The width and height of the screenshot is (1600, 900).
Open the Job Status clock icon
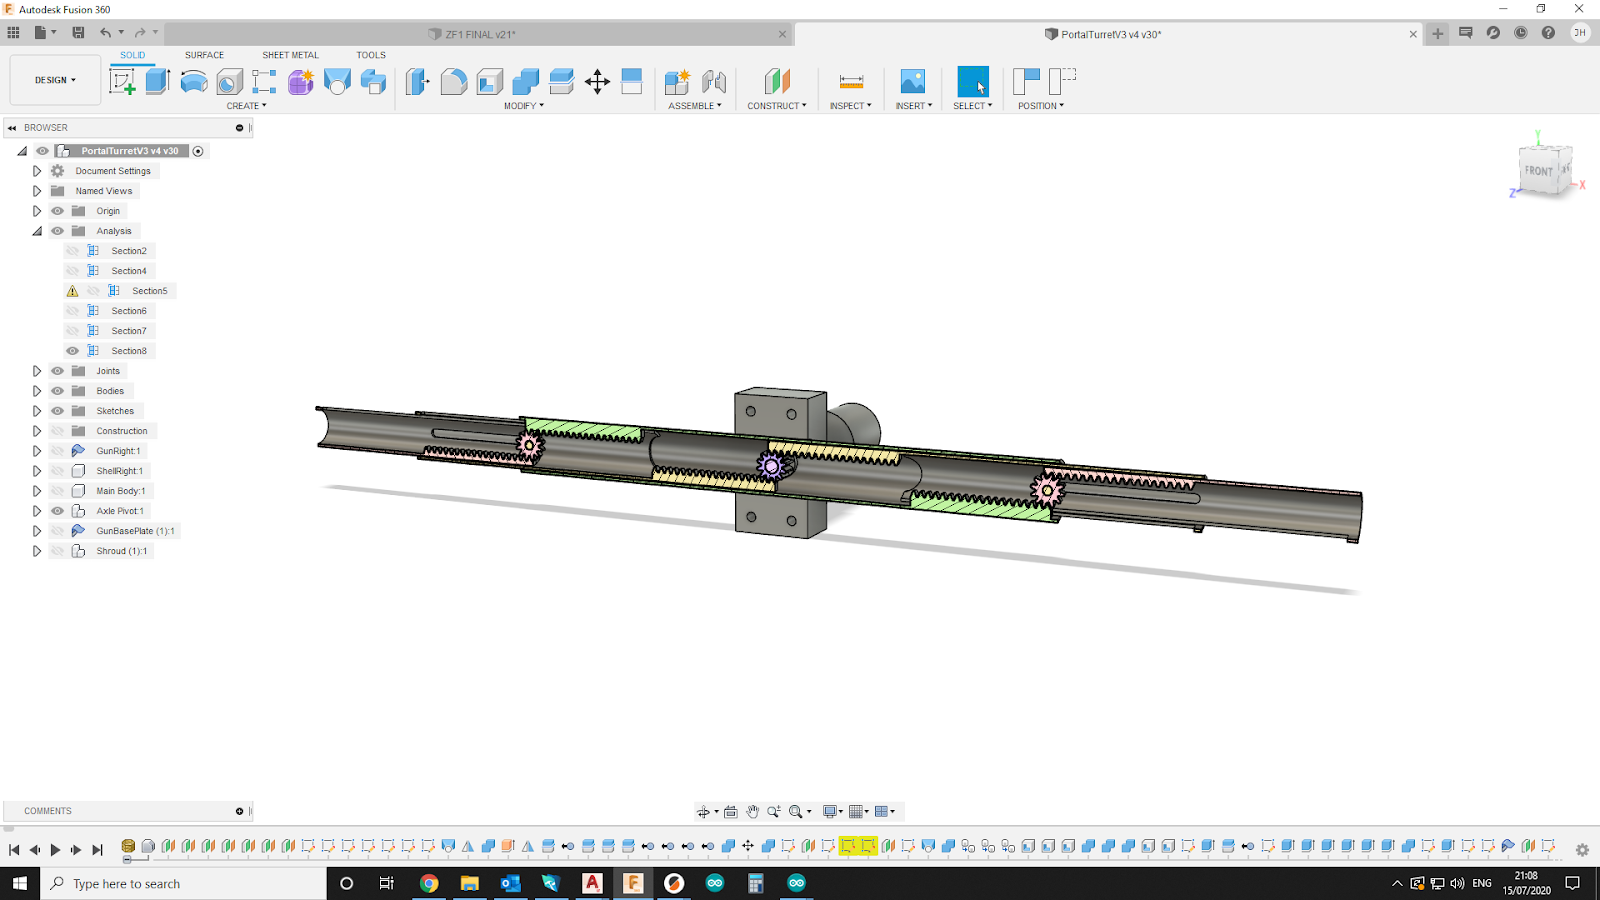(1520, 33)
